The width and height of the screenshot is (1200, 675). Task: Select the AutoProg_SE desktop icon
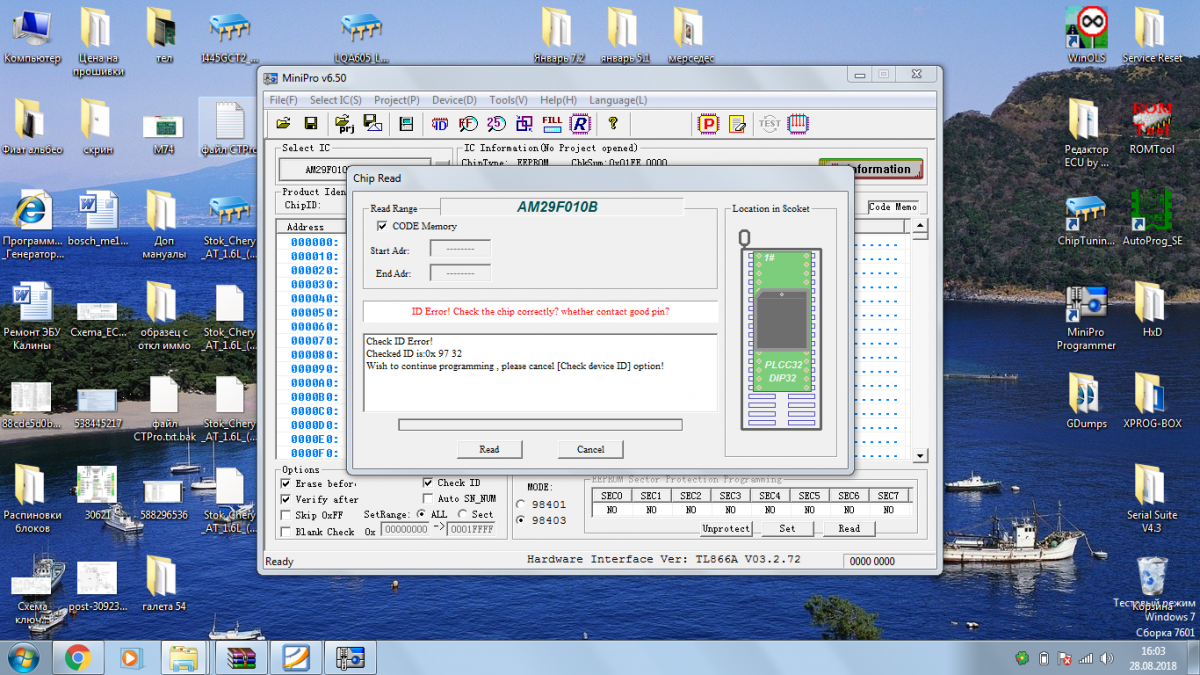[1152, 218]
